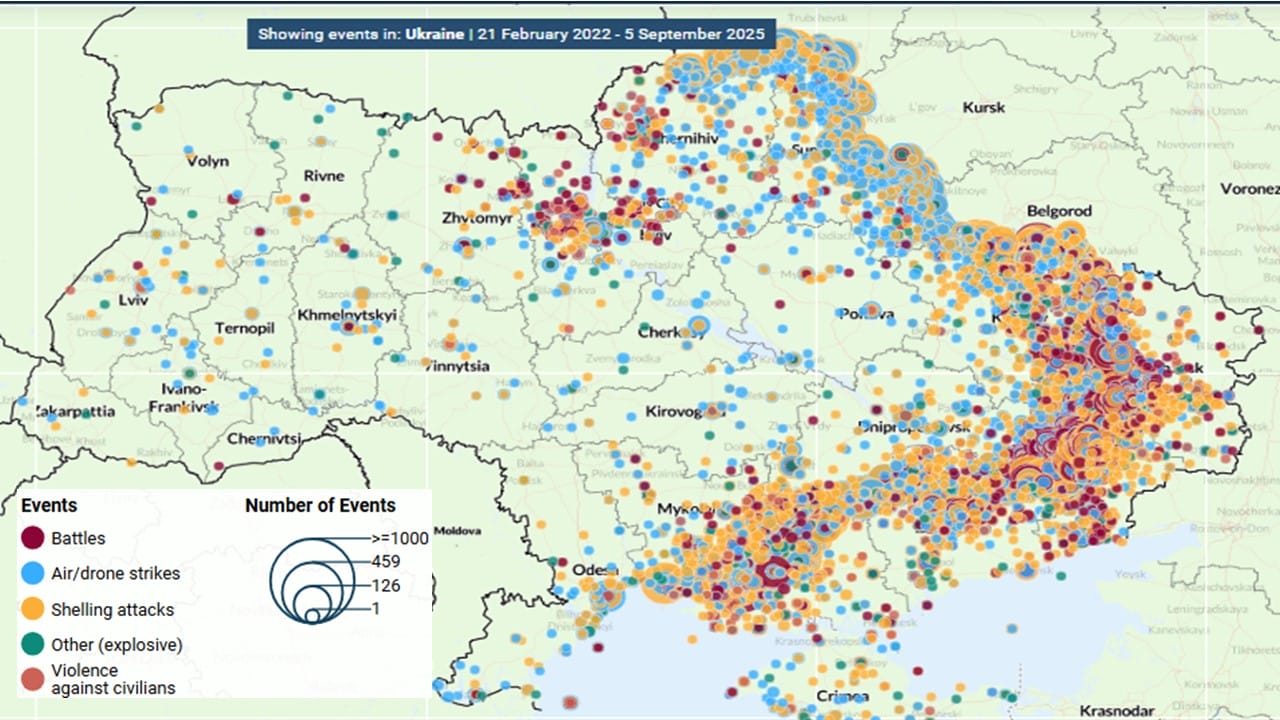
Task: Click the Number of Events legend heading
Action: pos(320,506)
